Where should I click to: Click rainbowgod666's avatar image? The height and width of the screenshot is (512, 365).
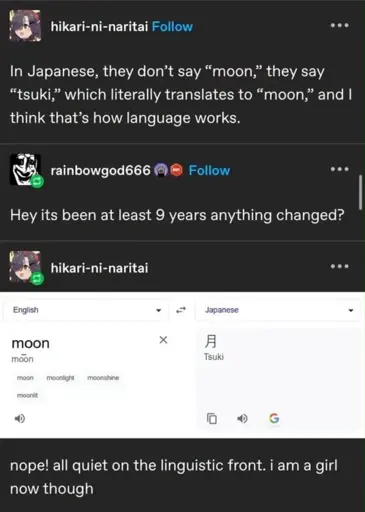click(x=25, y=169)
